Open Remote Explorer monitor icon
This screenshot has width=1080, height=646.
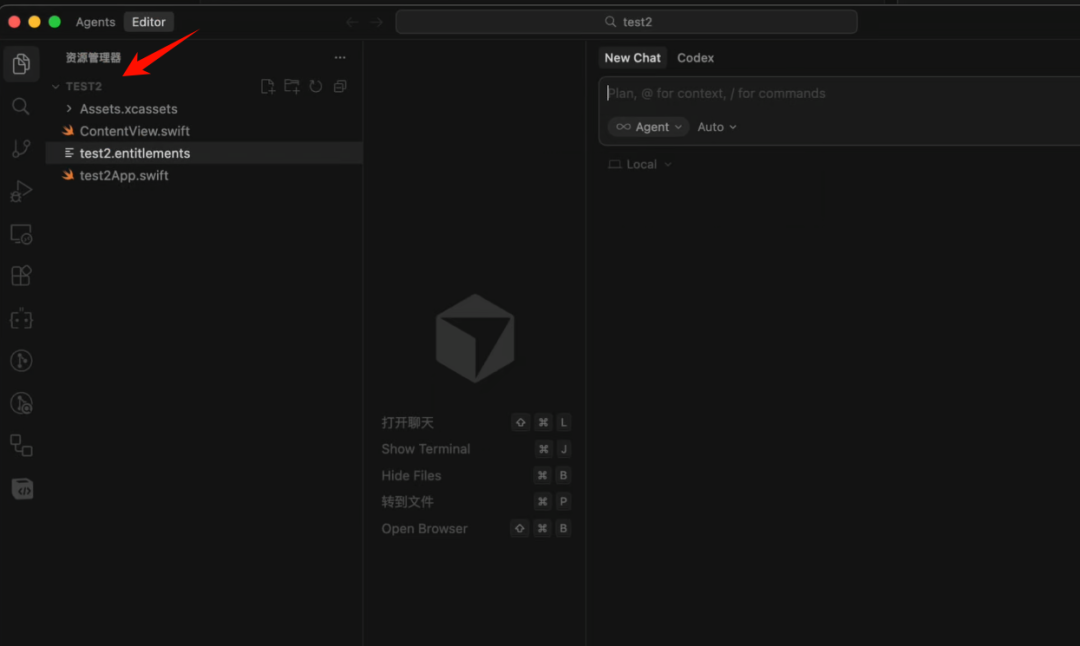click(x=21, y=234)
